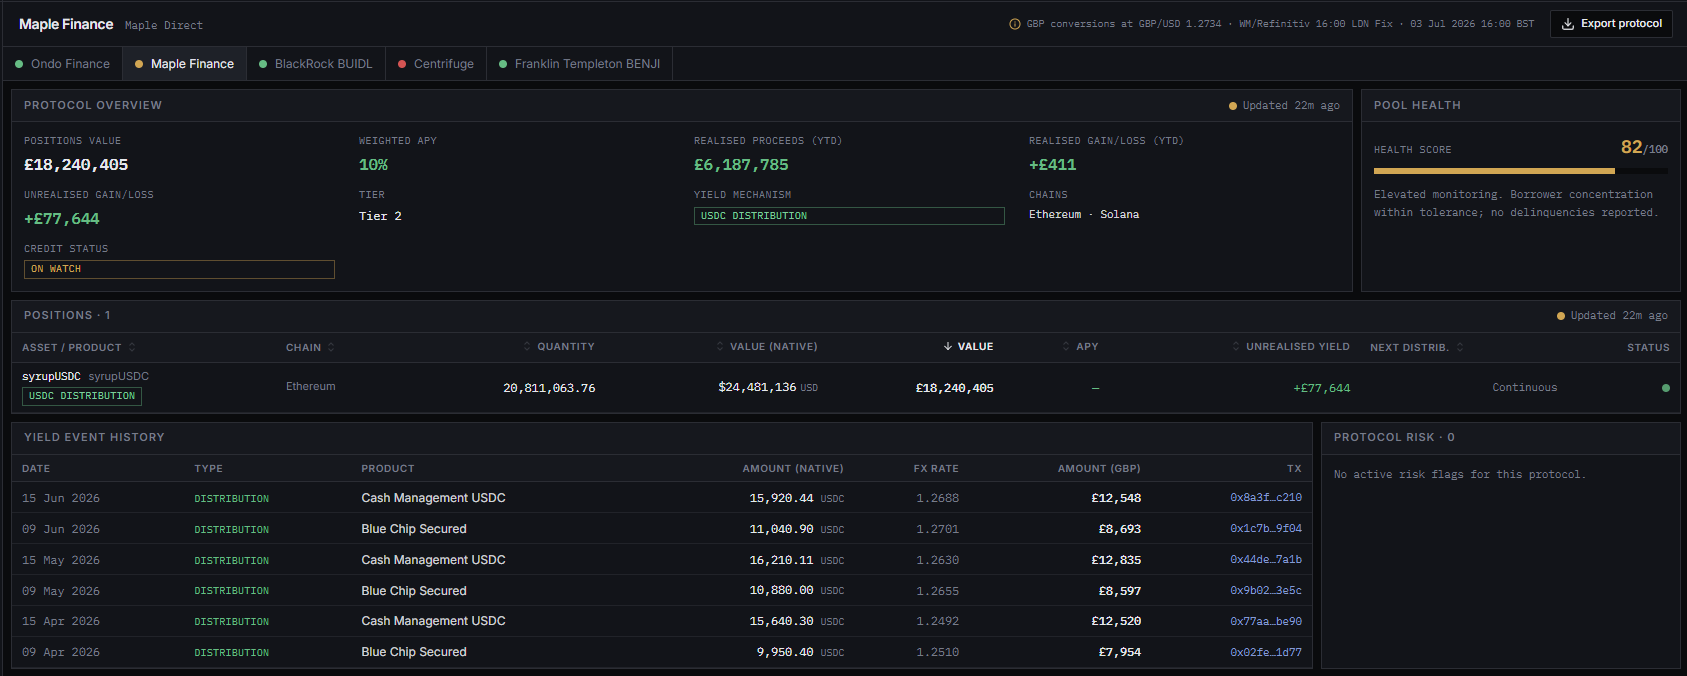Viewport: 1687px width, 676px height.
Task: Open the Ondo Finance tab
Action: 62,64
